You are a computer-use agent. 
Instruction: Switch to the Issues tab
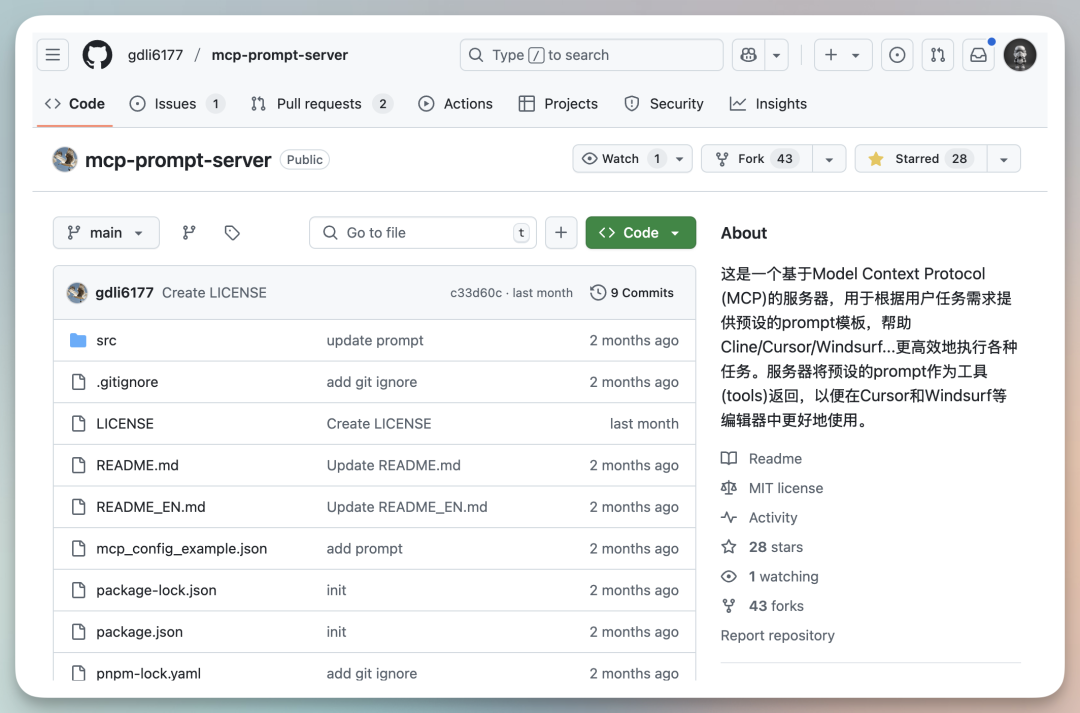click(x=177, y=104)
